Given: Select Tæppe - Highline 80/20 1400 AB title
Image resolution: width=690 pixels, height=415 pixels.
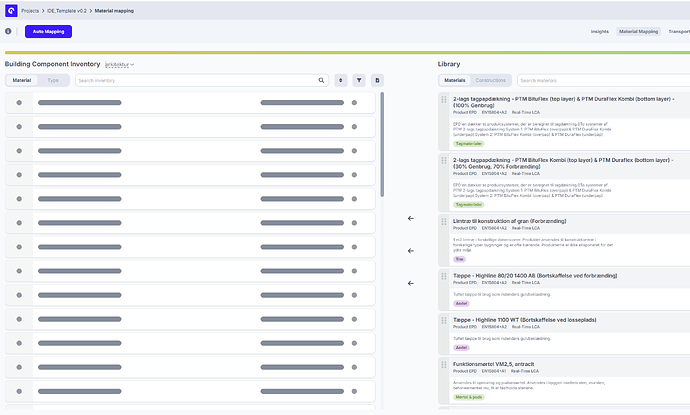Looking at the screenshot, I should pos(535,275).
